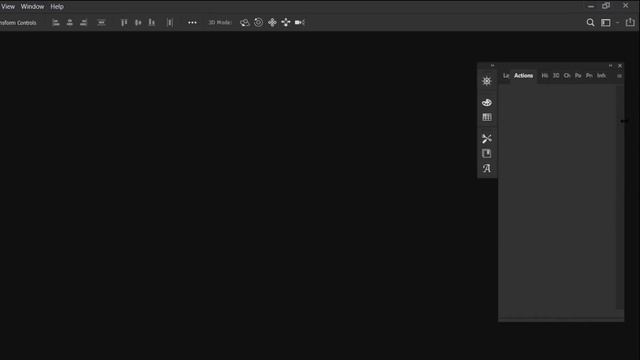The height and width of the screenshot is (360, 640).
Task: Minimize the Photoshop window
Action: click(x=591, y=7)
